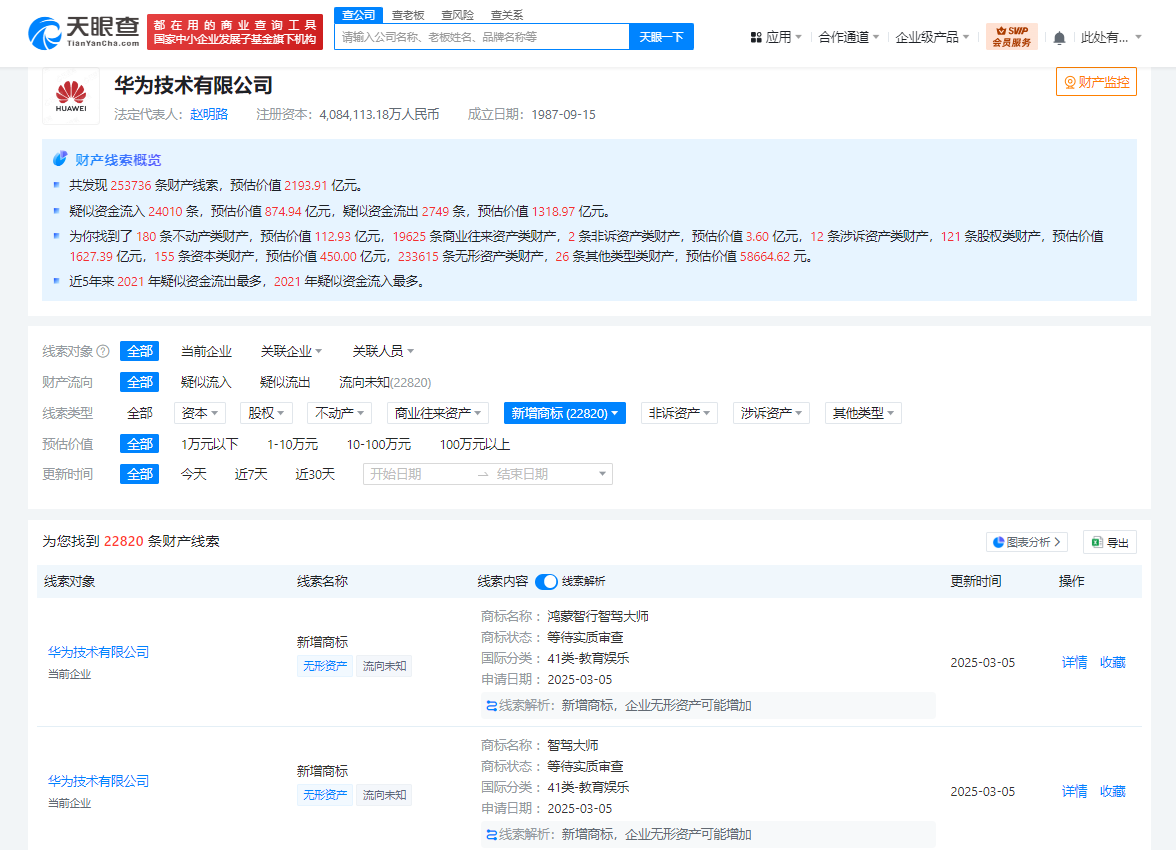The height and width of the screenshot is (850, 1176).
Task: Click the Tianyancha logo icon
Action: pos(45,33)
